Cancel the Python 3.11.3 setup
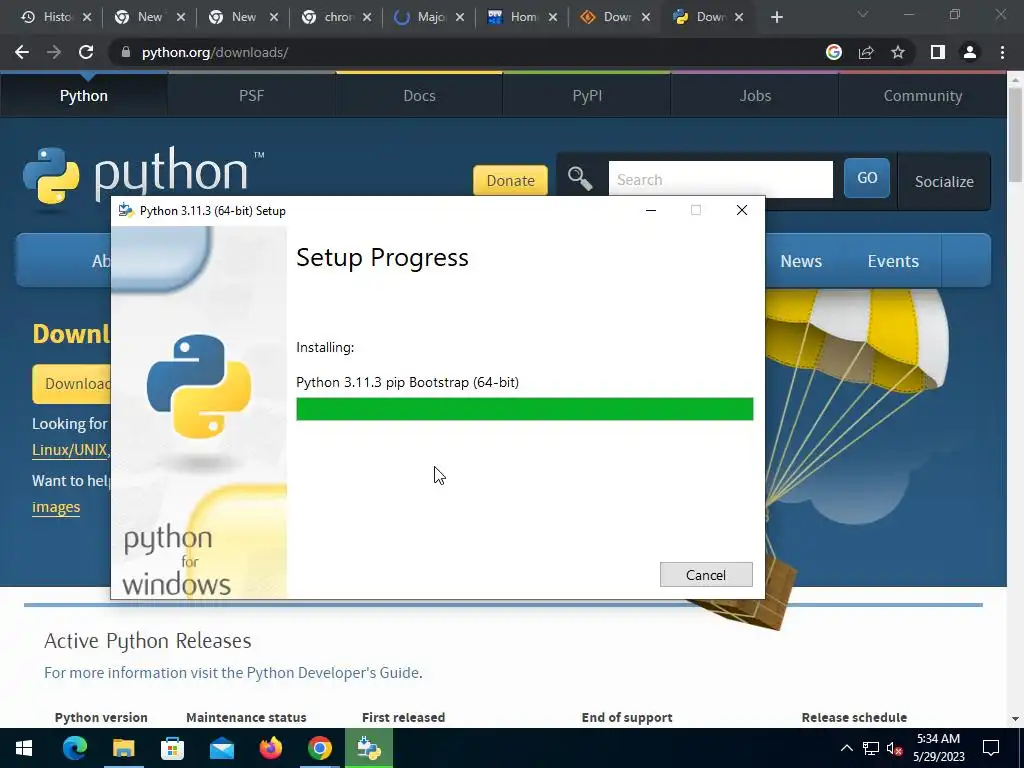 point(706,575)
